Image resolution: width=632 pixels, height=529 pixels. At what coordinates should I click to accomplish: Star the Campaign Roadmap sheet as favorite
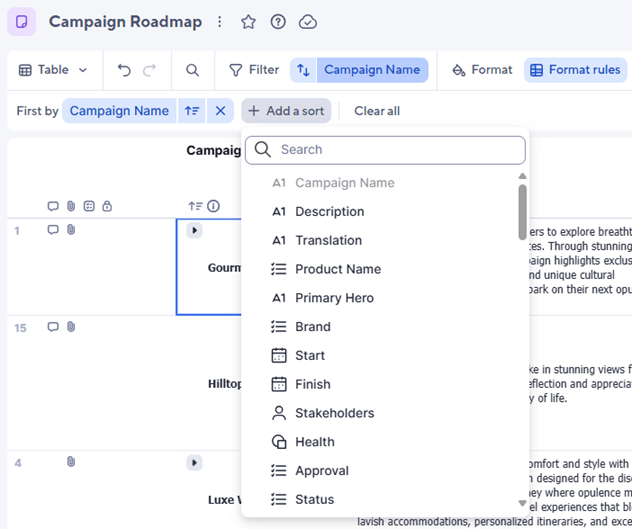click(x=248, y=22)
